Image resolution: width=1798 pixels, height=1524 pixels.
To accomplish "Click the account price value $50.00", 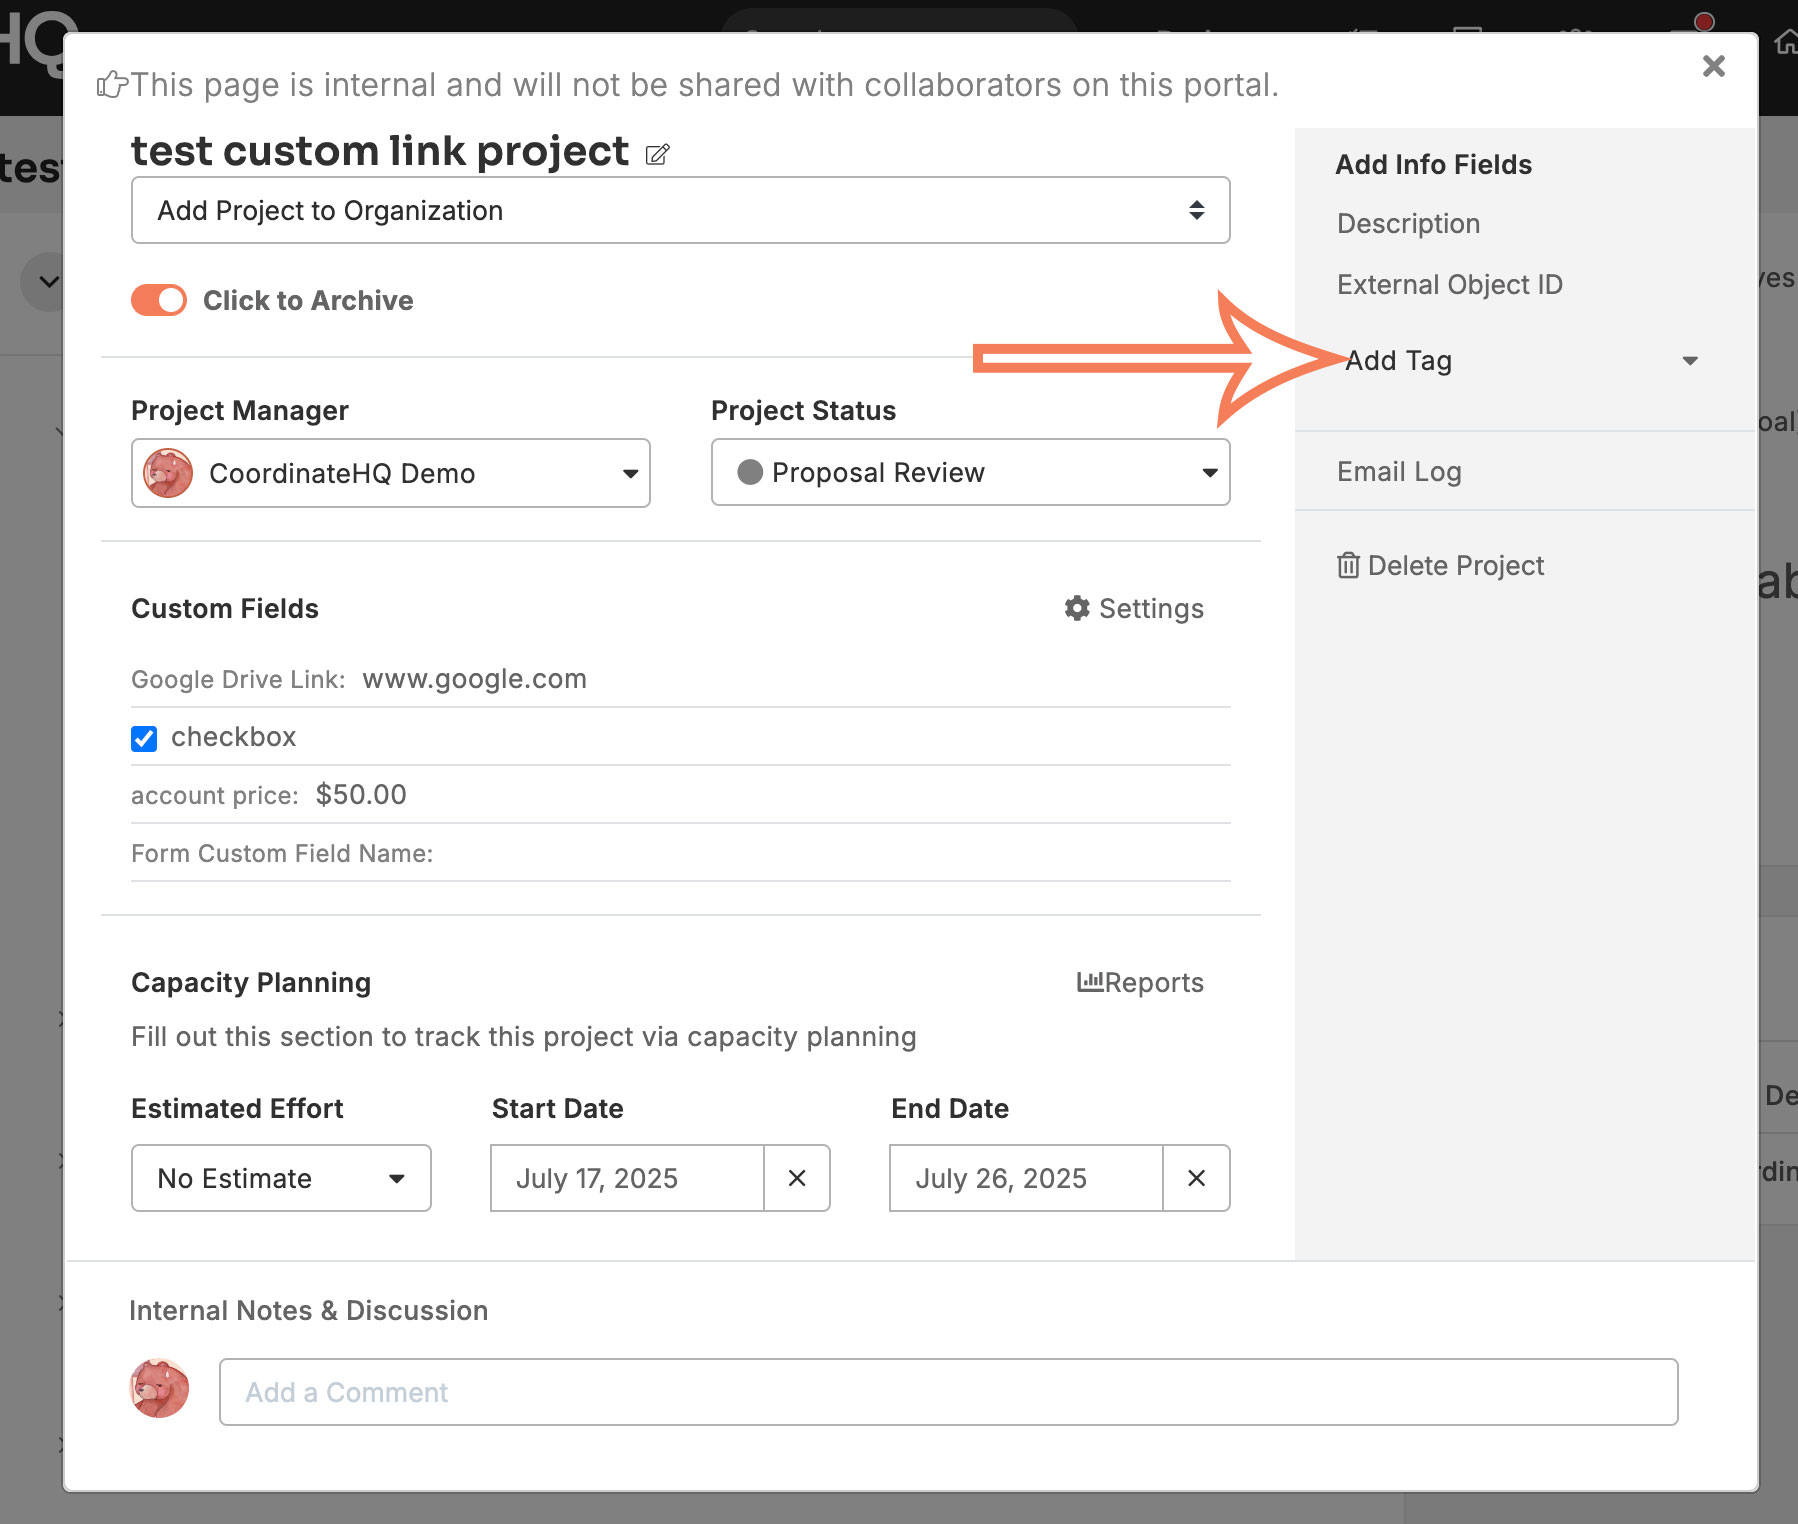I will (x=361, y=795).
